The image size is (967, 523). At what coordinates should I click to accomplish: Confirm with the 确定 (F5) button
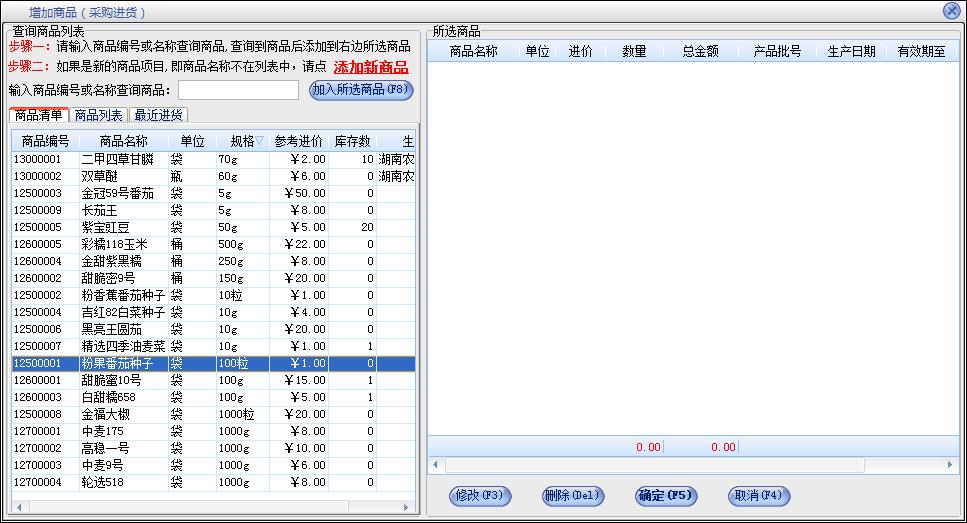coord(665,495)
